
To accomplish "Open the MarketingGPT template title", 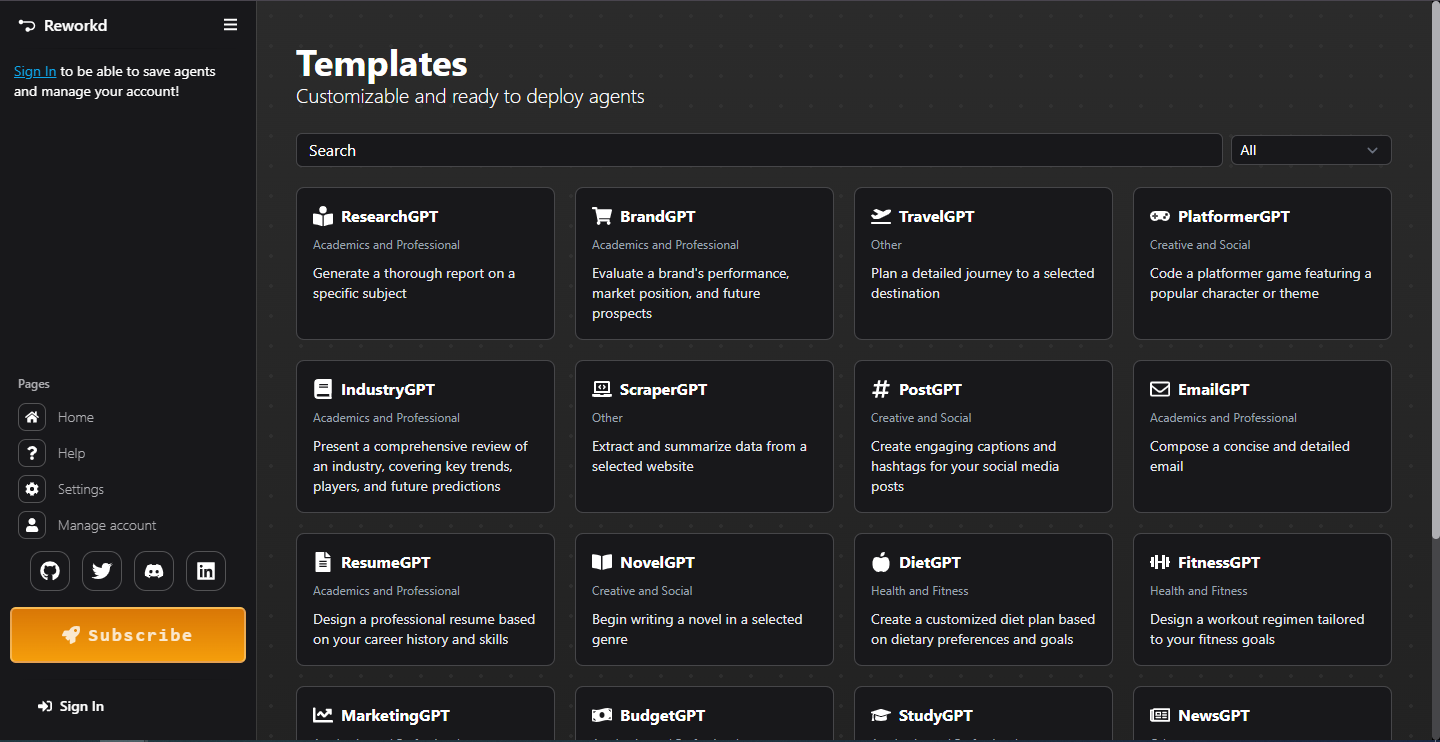I will pyautogui.click(x=395, y=715).
